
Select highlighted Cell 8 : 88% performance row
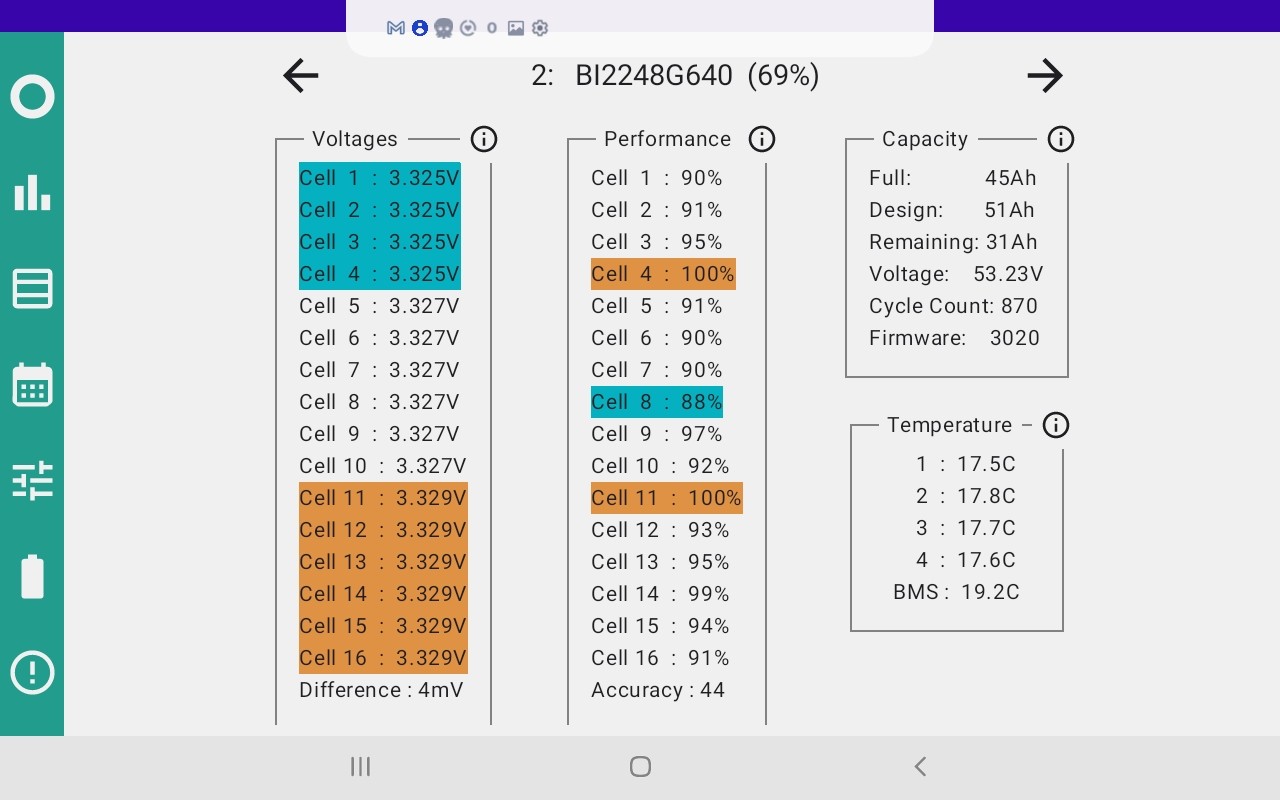click(x=657, y=402)
